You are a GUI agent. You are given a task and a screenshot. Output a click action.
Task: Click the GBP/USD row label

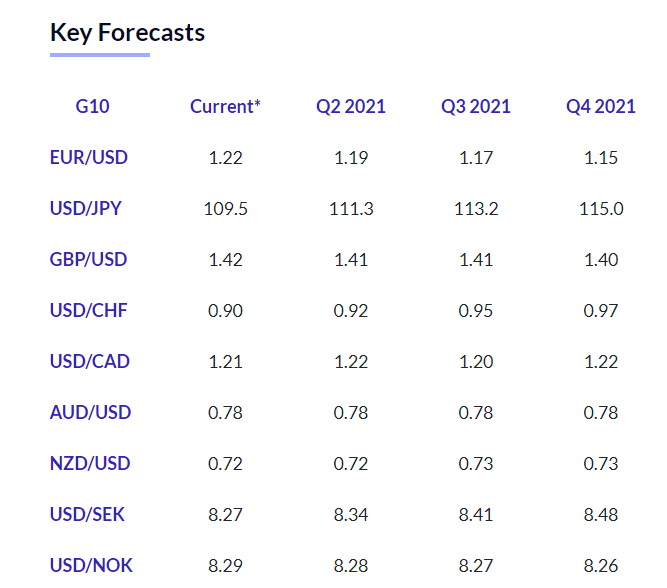(89, 260)
